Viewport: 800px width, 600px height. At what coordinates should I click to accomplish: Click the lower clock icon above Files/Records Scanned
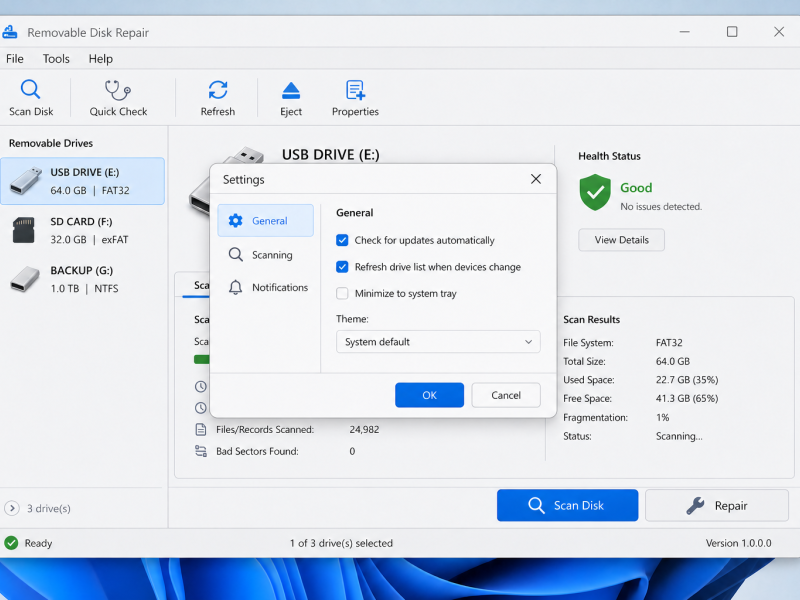201,408
